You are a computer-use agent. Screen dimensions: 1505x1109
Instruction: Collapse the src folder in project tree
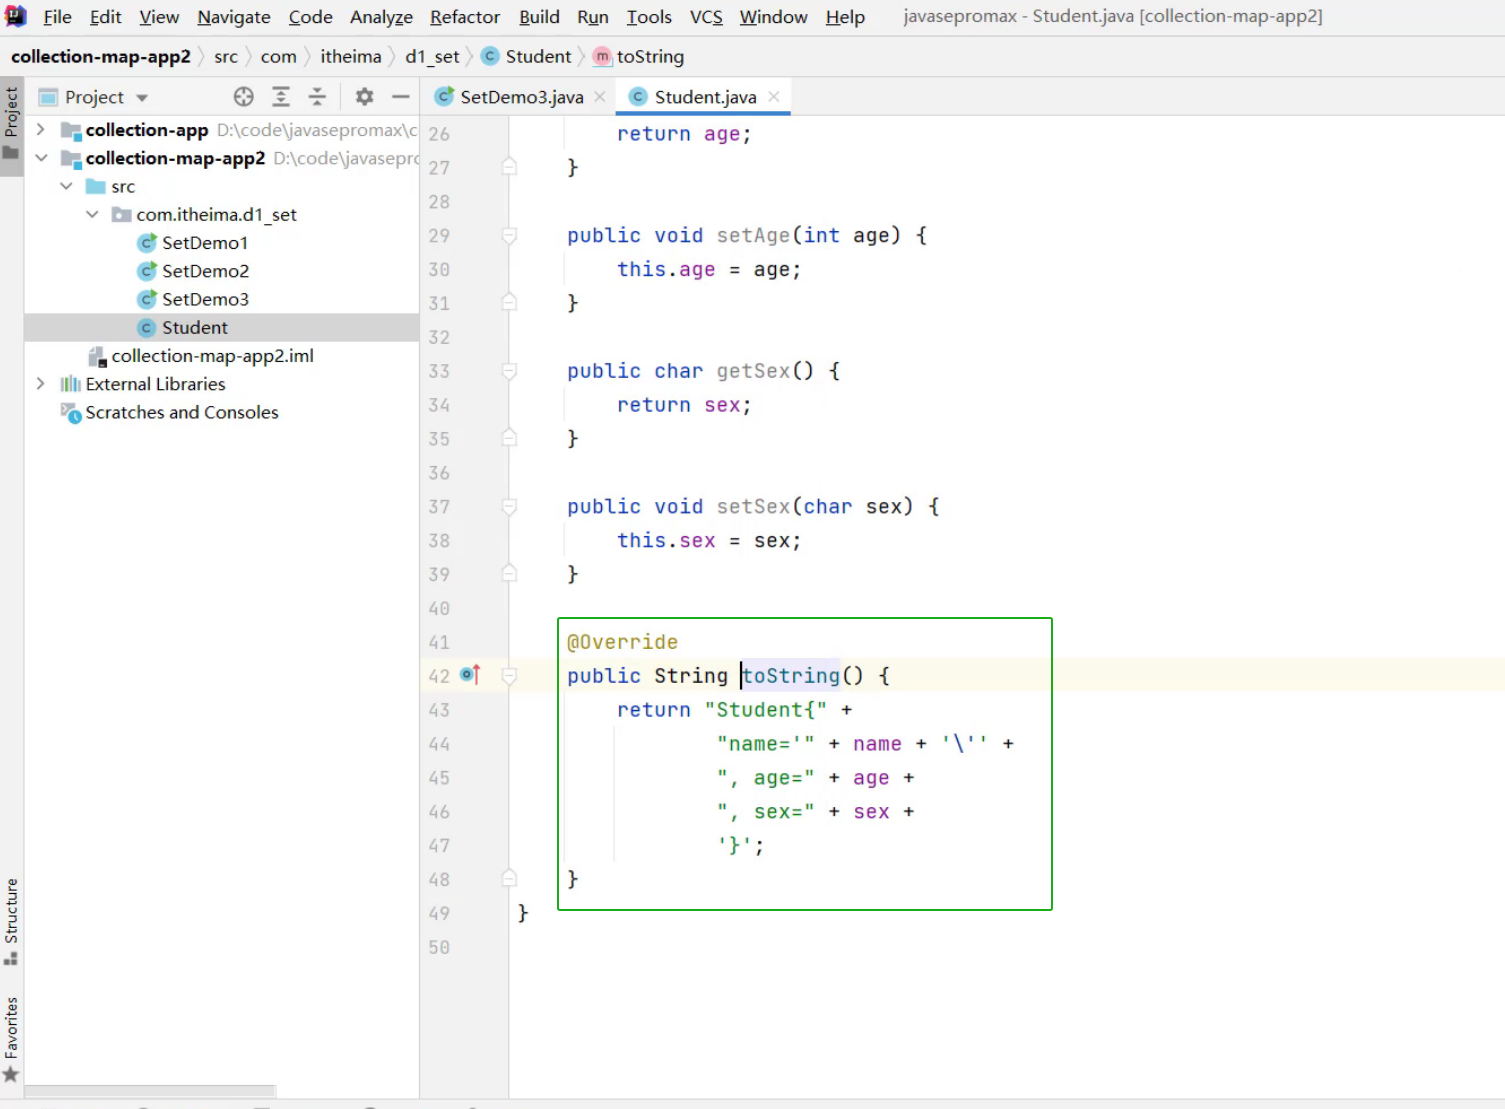click(66, 187)
